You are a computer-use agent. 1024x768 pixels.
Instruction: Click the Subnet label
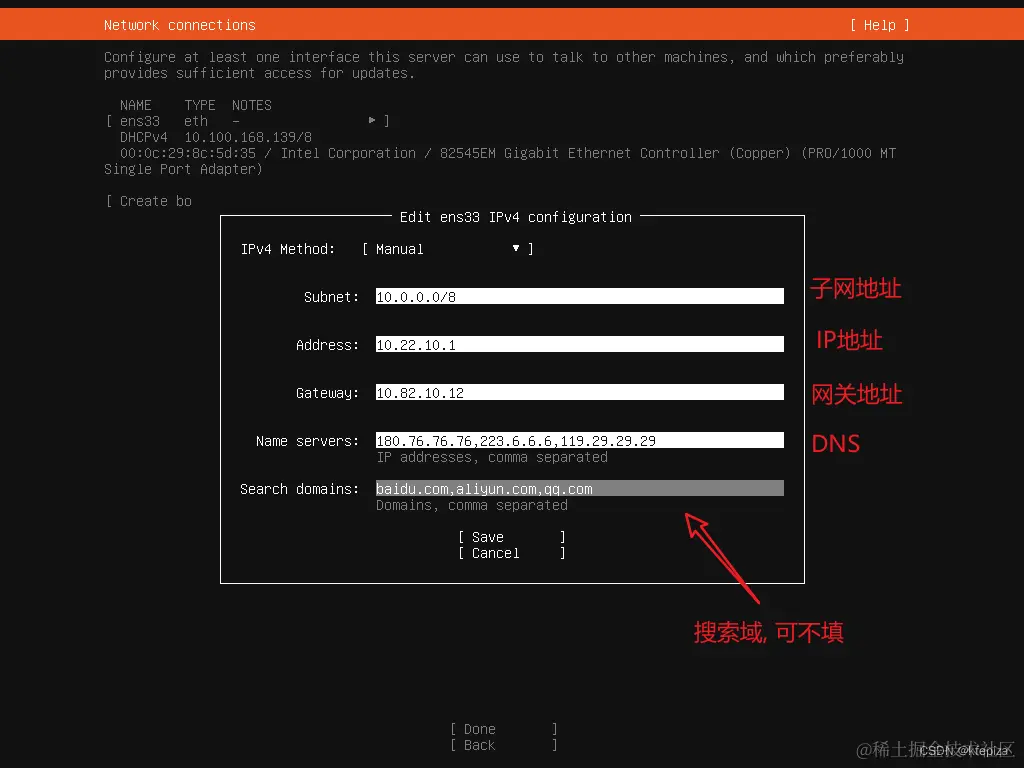pyautogui.click(x=332, y=296)
